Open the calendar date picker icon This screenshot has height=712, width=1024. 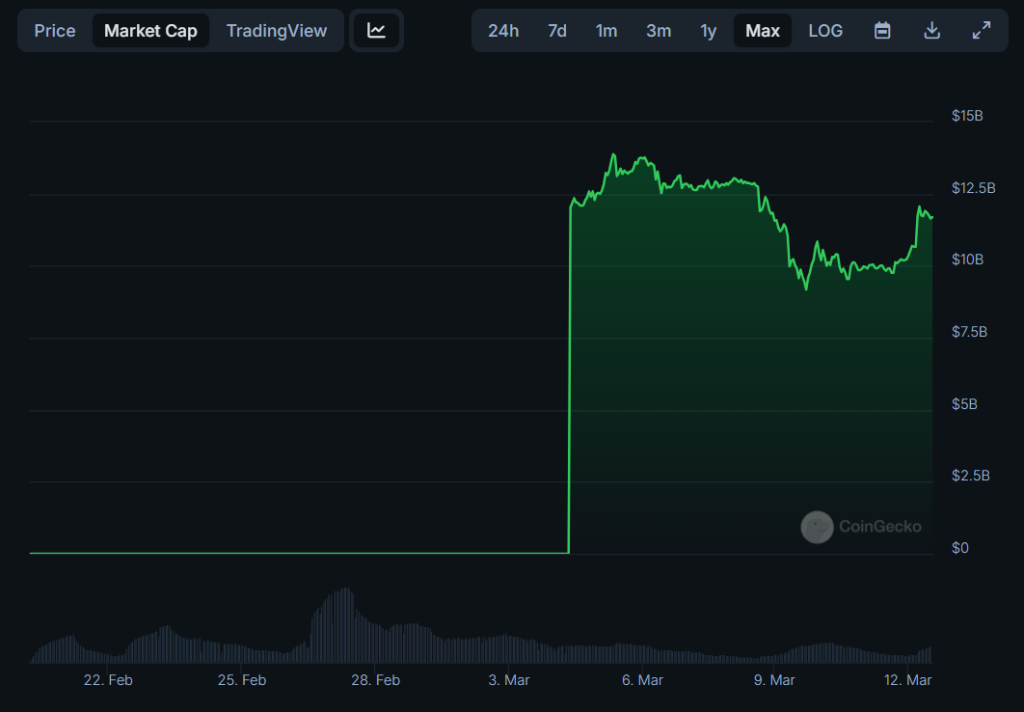click(x=882, y=31)
